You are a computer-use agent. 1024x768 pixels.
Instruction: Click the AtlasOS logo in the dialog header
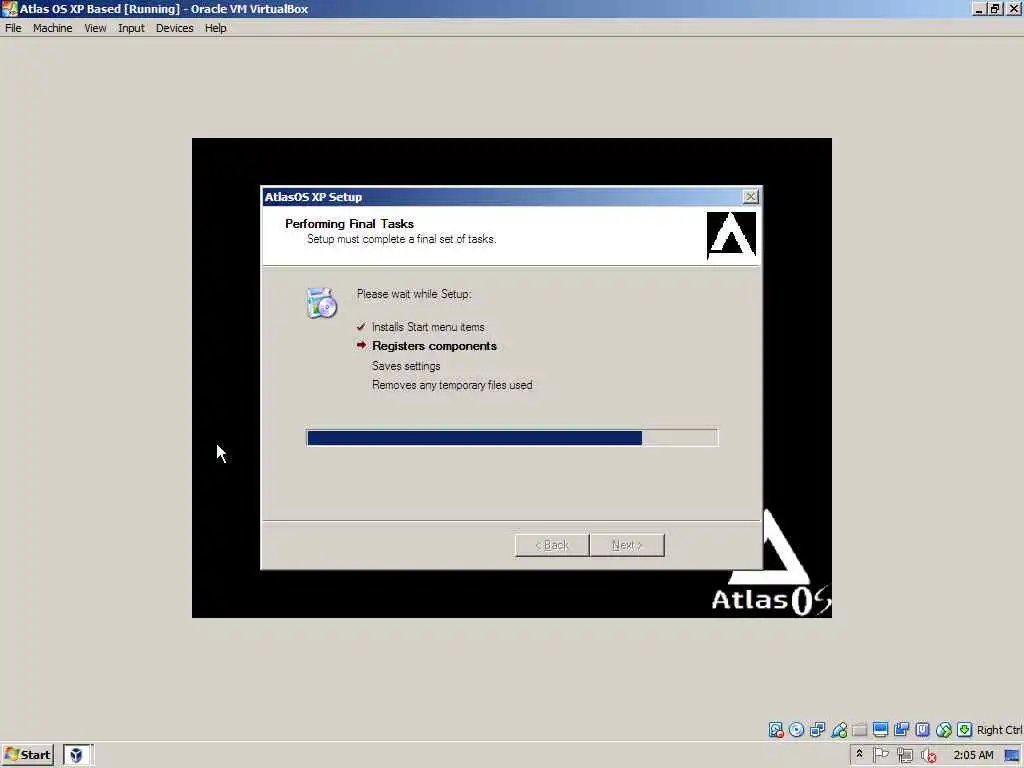click(731, 235)
